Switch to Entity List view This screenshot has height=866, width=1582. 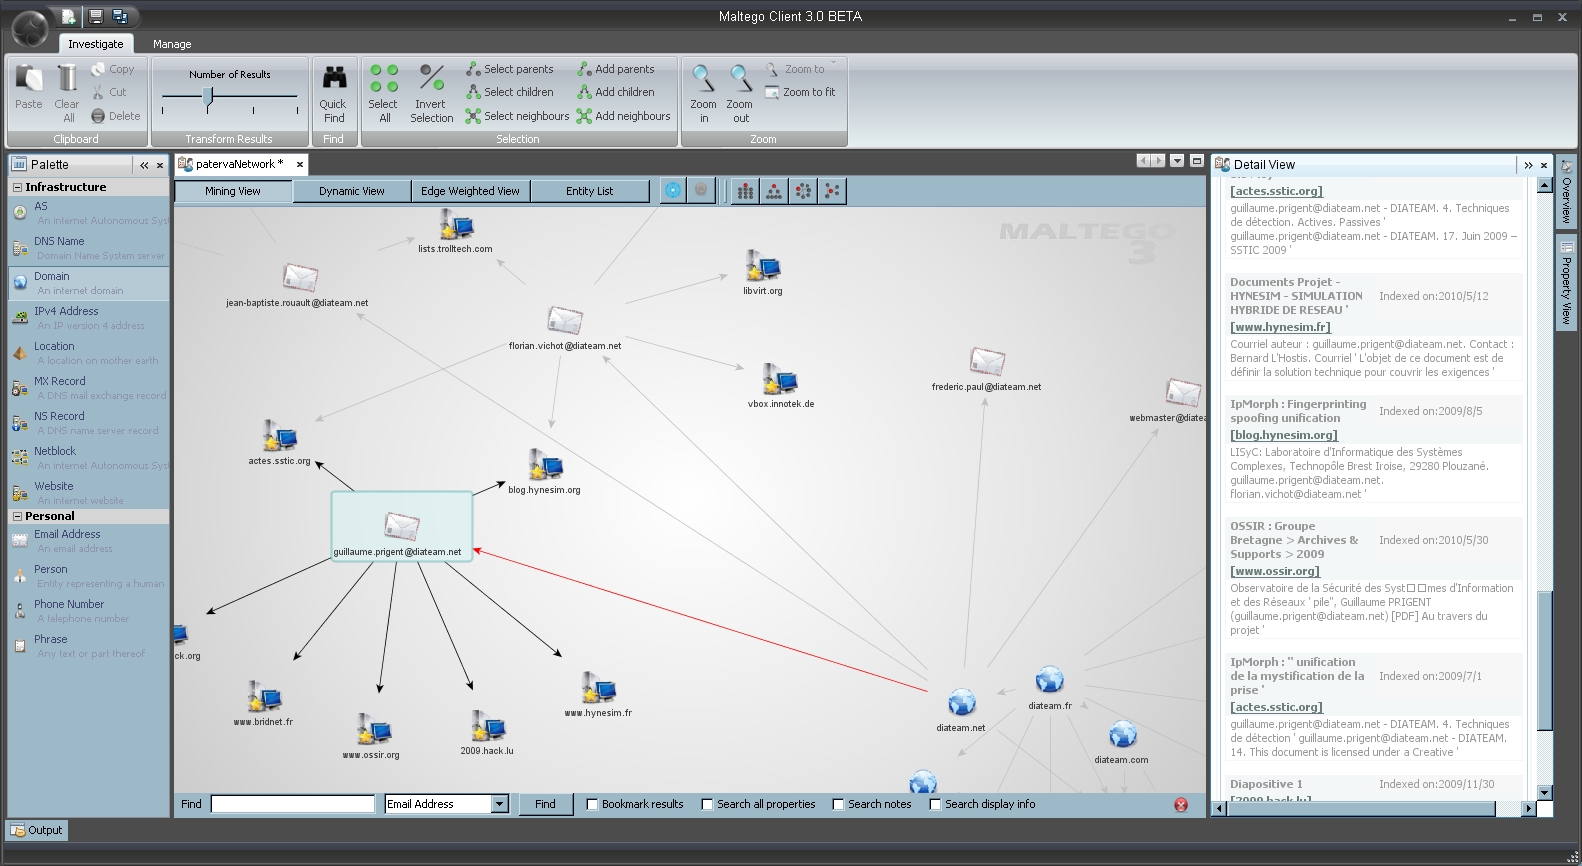(x=590, y=191)
